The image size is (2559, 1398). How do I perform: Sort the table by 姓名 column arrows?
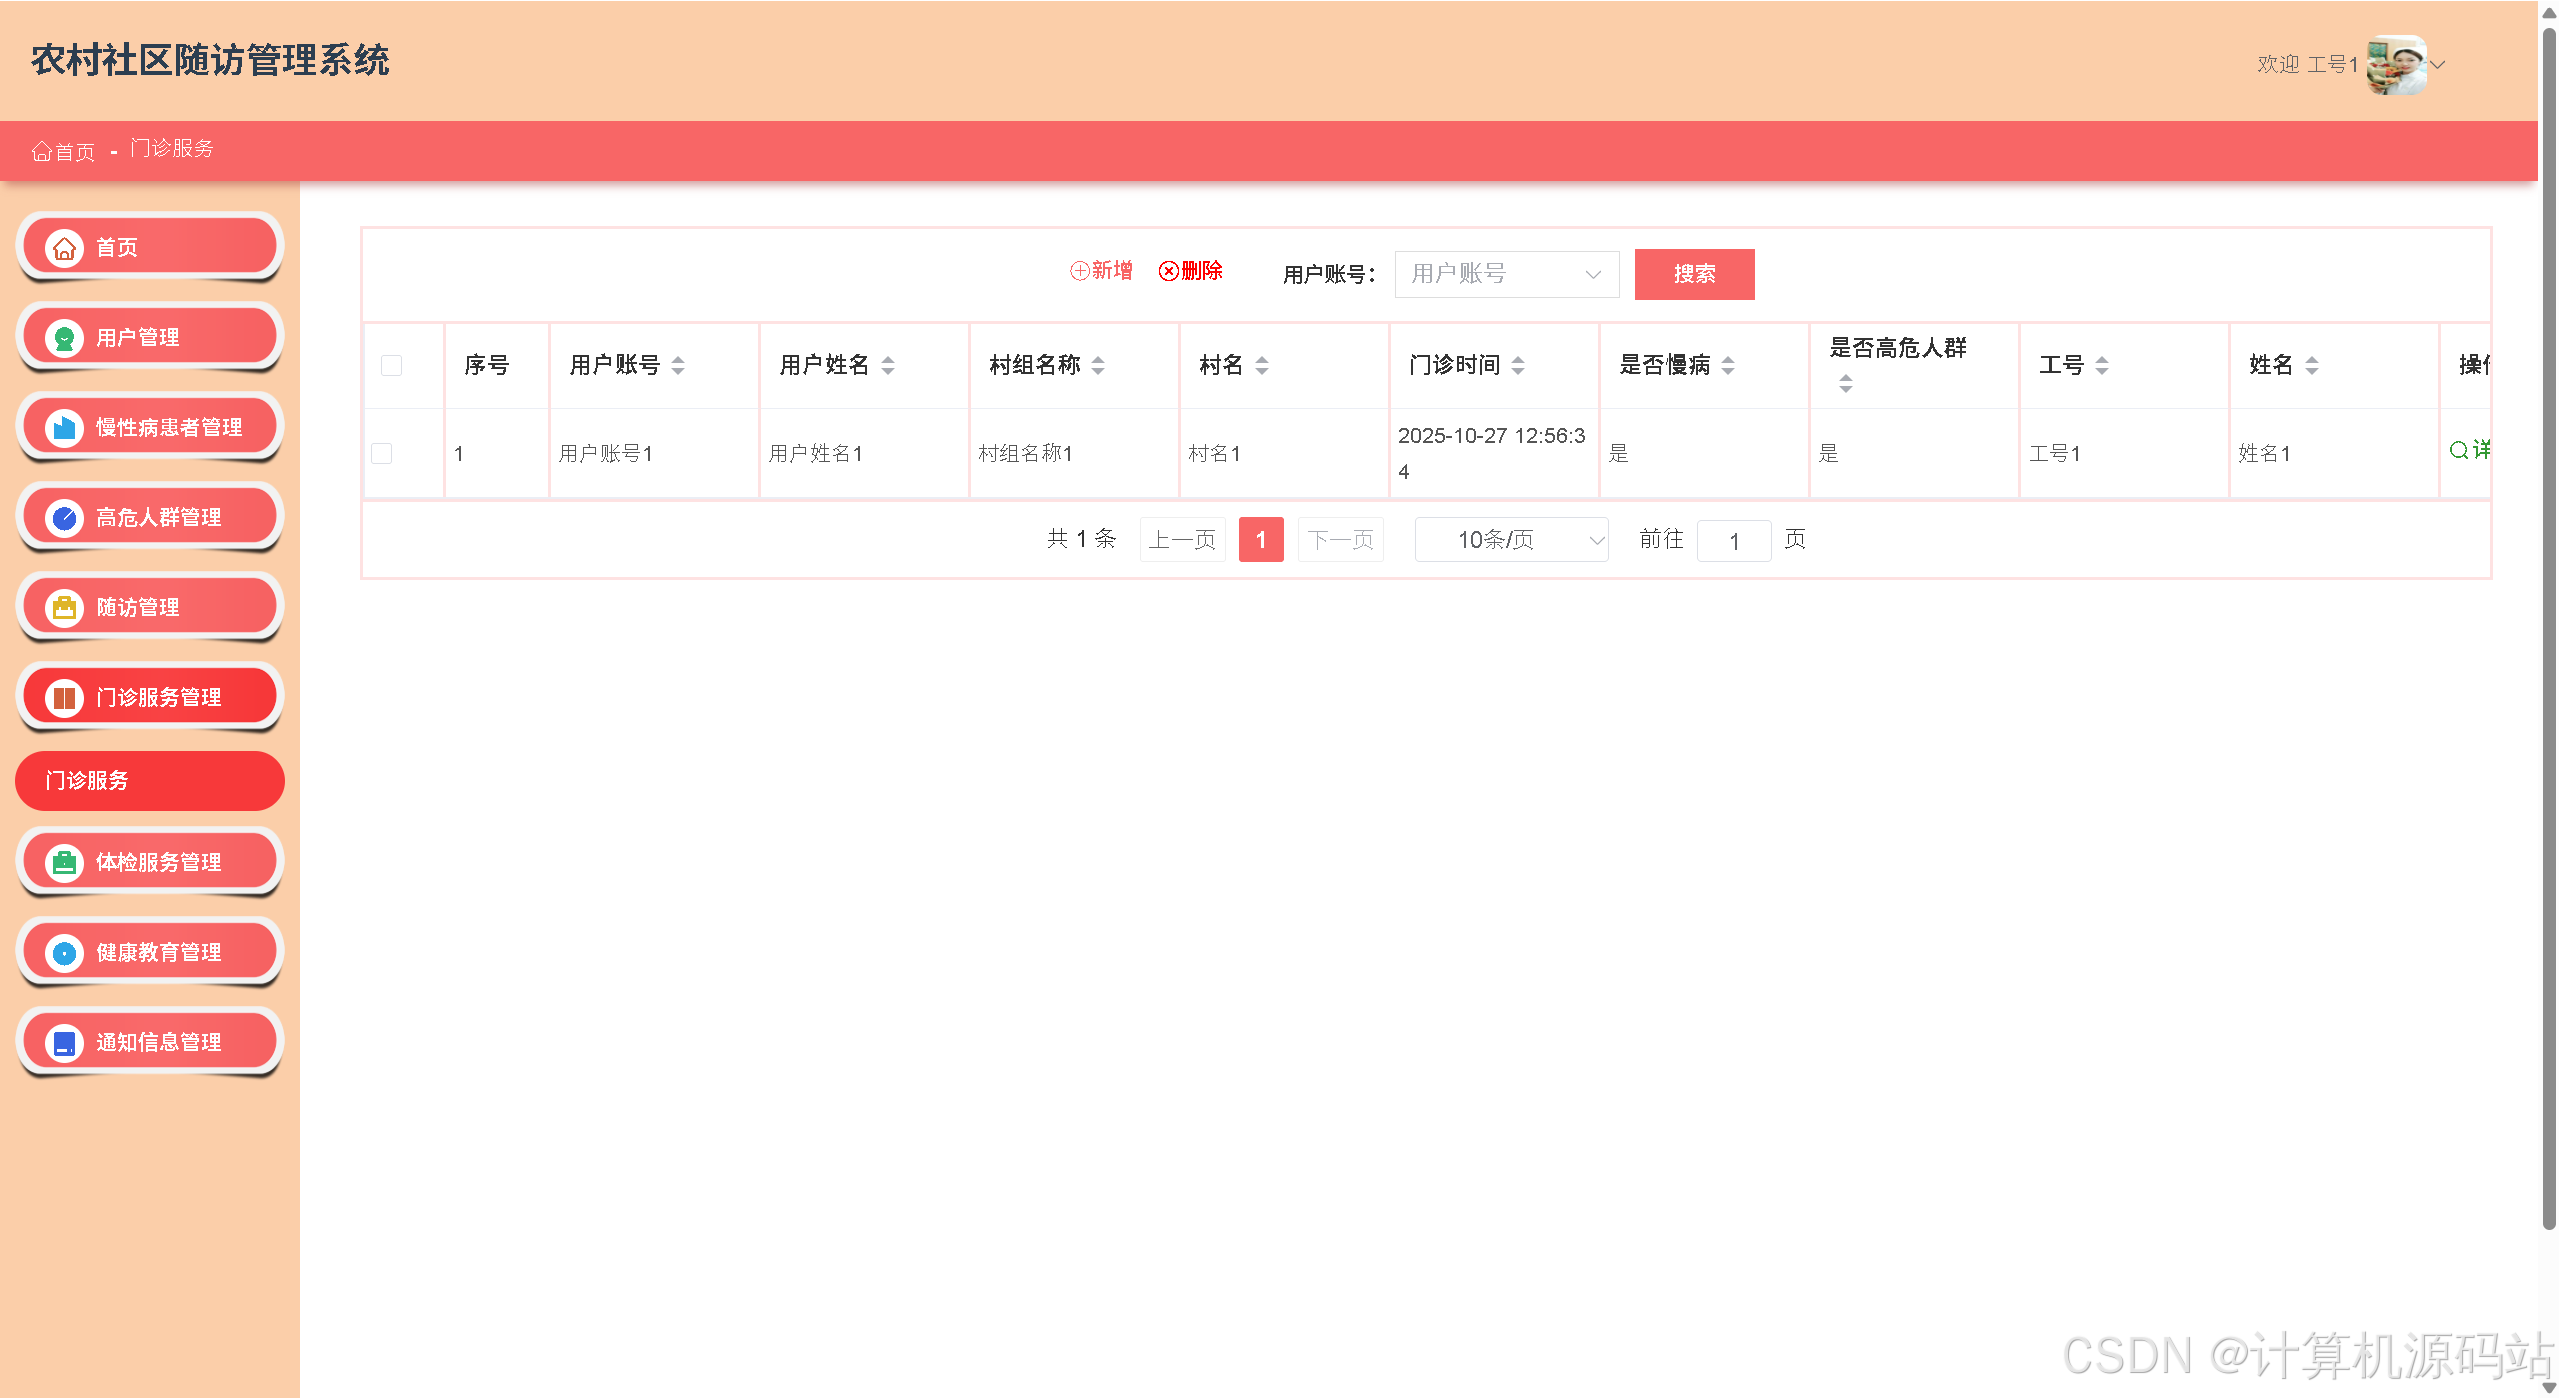(x=2312, y=365)
